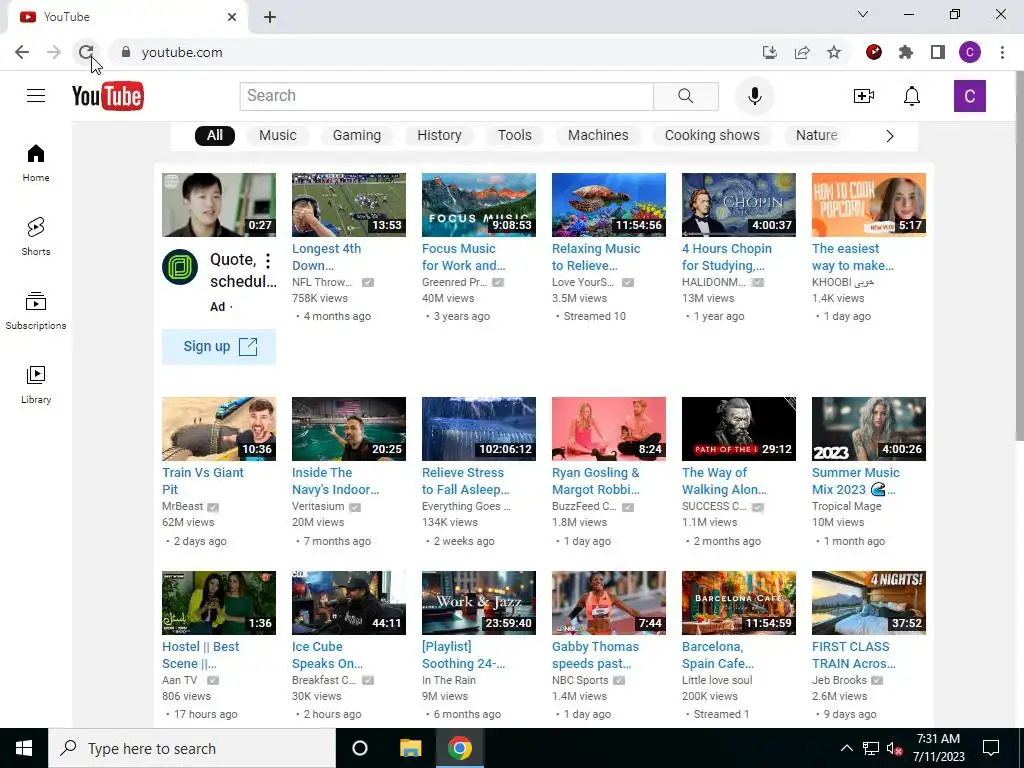1024x768 pixels.
Task: Open the Chrome side panel icon
Action: click(938, 52)
